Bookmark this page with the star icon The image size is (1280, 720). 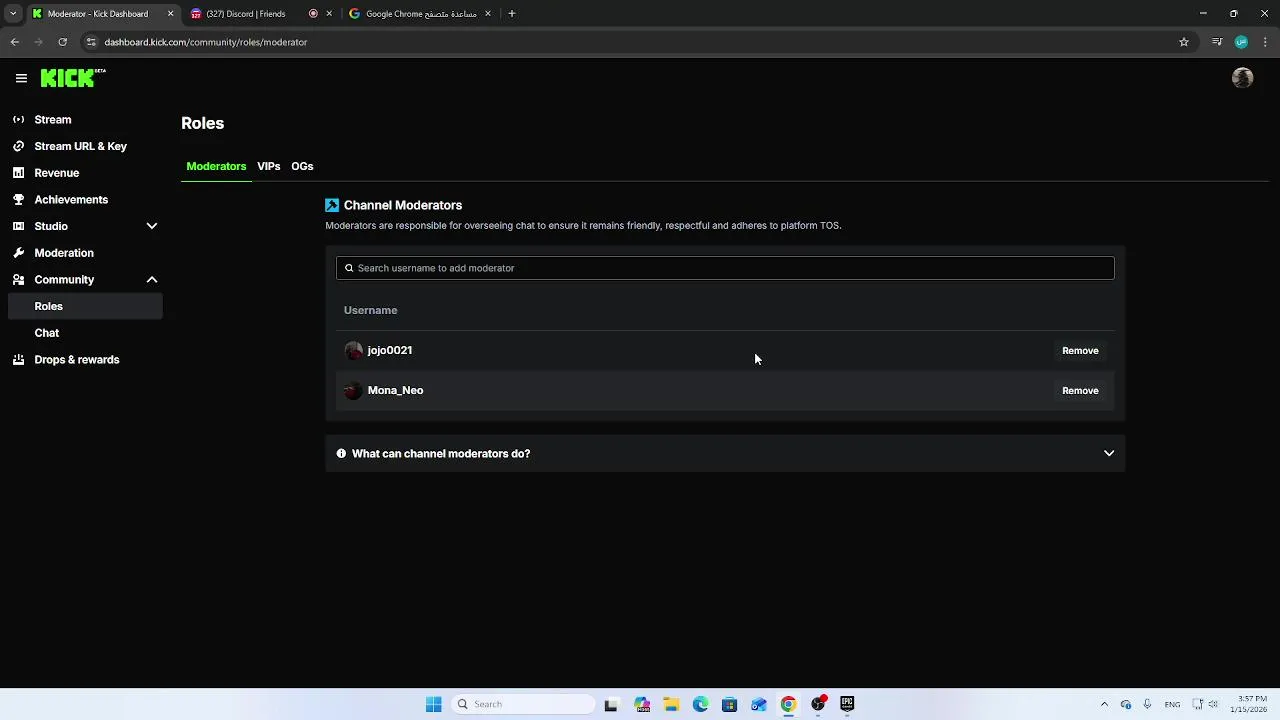tap(1184, 42)
